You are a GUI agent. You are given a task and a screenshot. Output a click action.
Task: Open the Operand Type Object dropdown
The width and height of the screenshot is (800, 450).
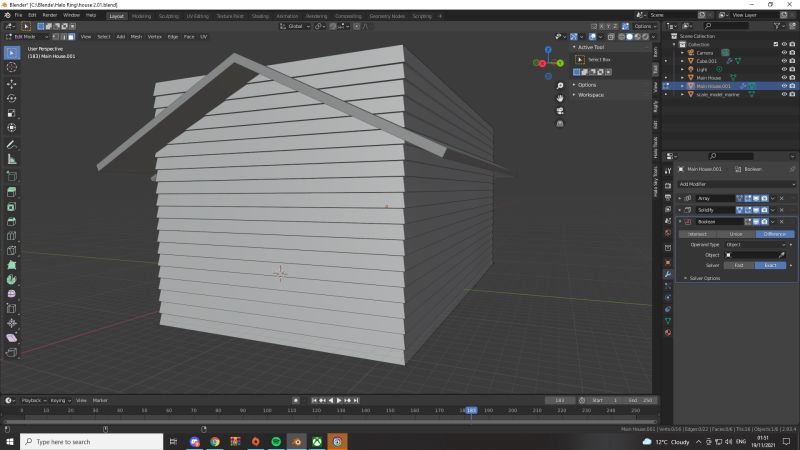tap(755, 245)
